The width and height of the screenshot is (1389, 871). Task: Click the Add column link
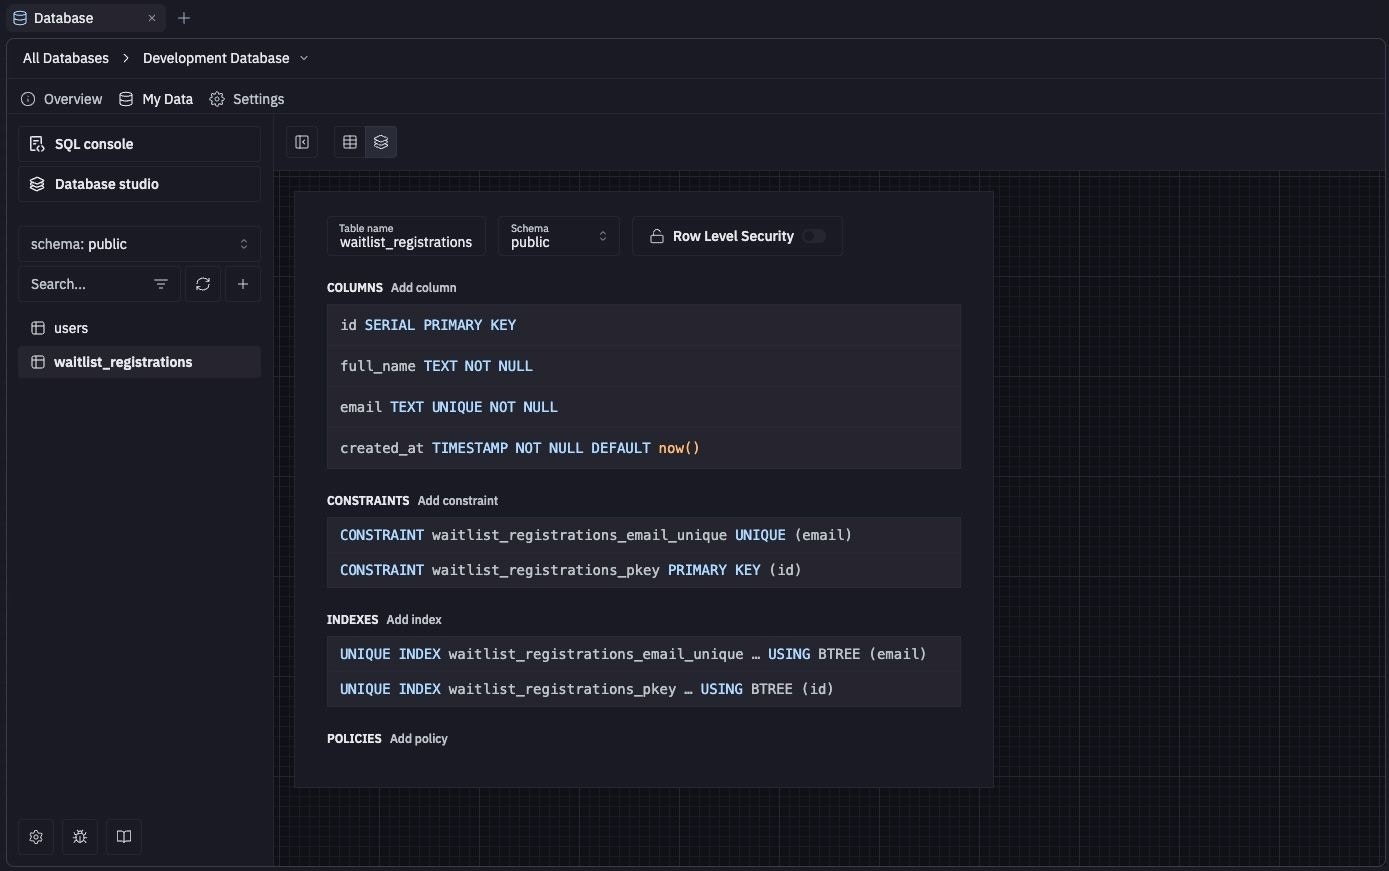423,287
